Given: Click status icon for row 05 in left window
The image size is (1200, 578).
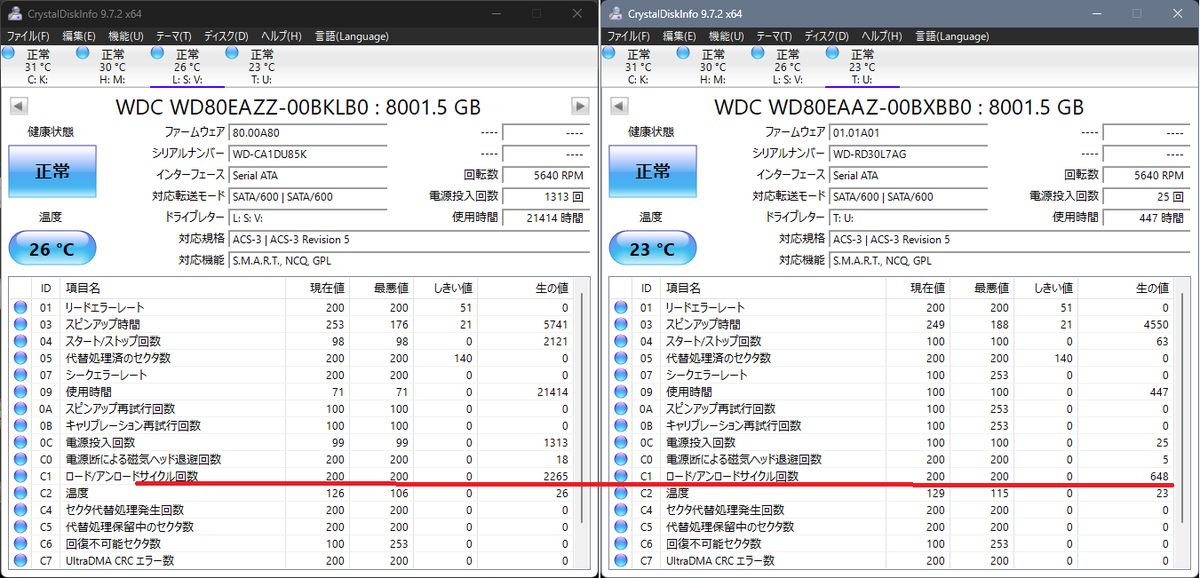Looking at the screenshot, I should (x=20, y=358).
